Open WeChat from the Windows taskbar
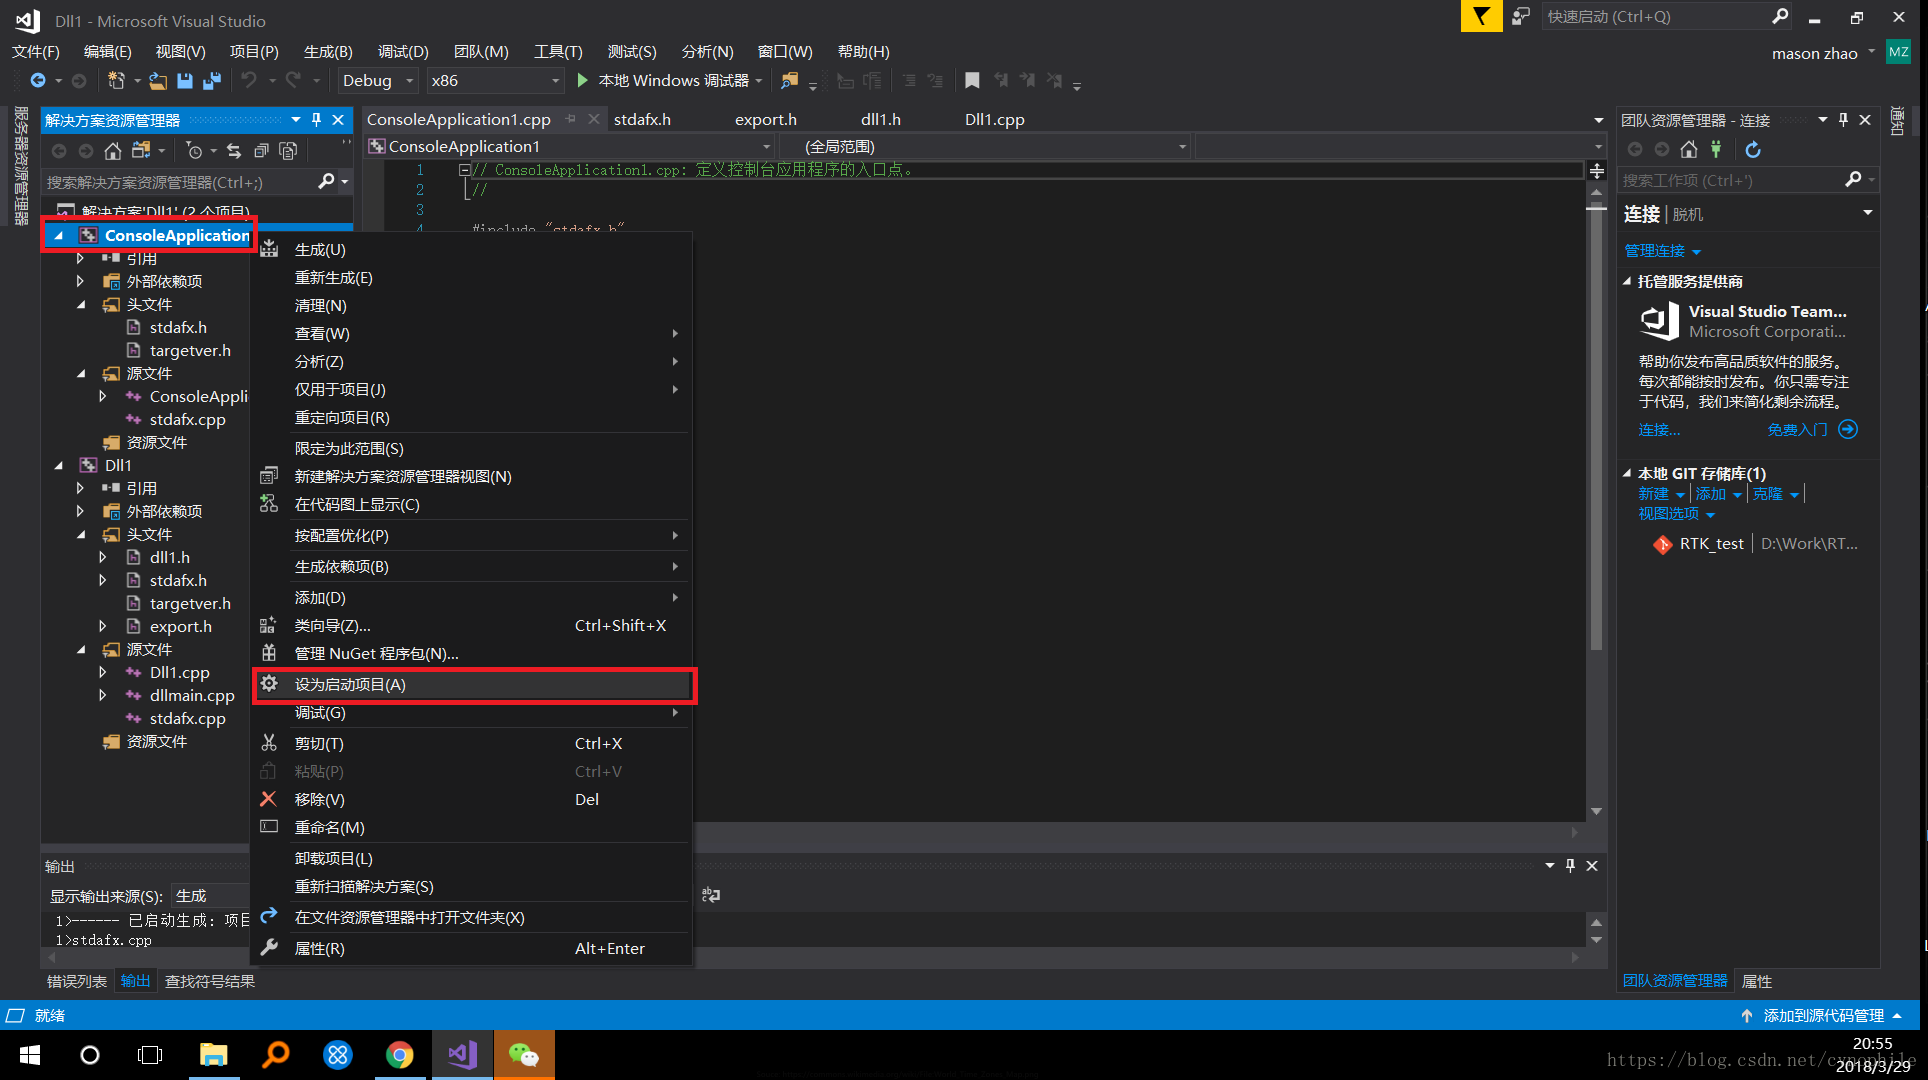The image size is (1928, 1080). pyautogui.click(x=524, y=1055)
